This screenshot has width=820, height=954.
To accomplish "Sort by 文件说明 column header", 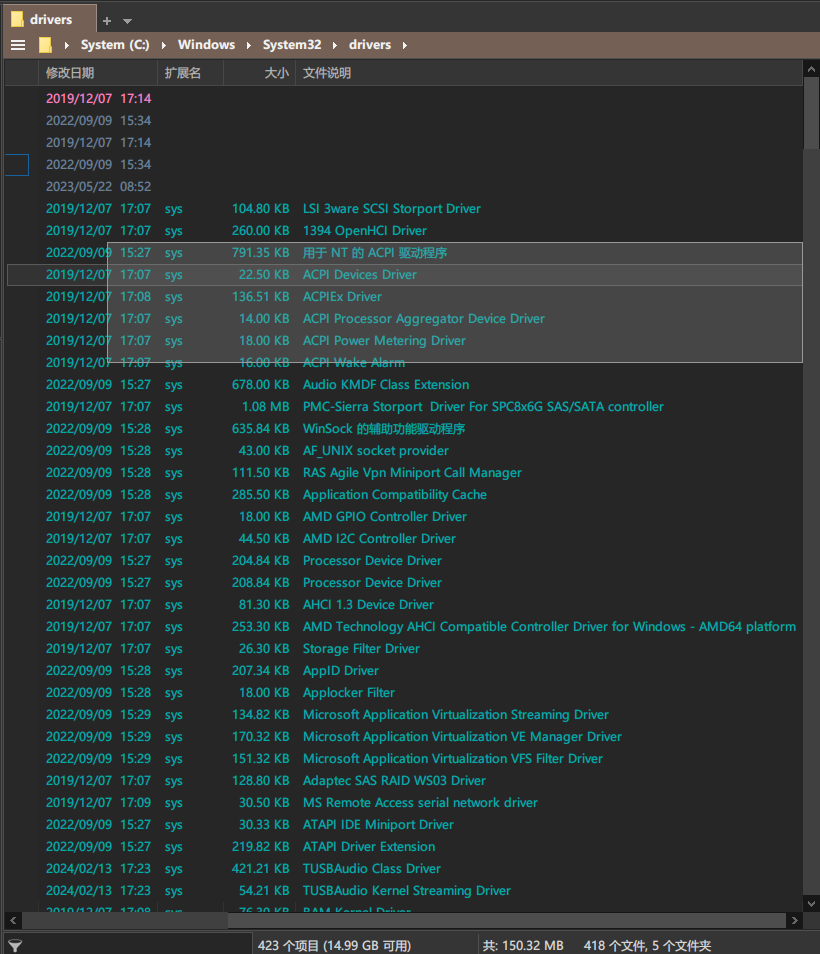I will pos(327,73).
